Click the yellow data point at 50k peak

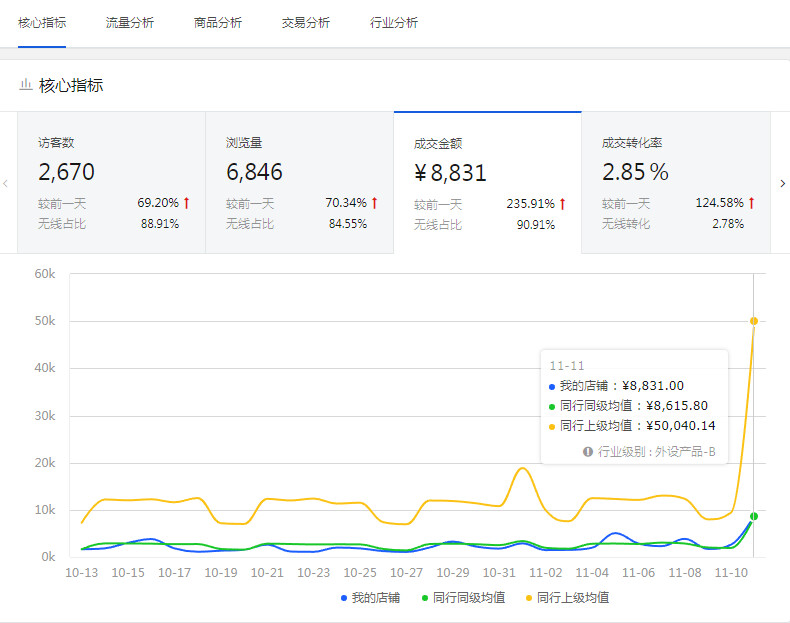(x=753, y=321)
